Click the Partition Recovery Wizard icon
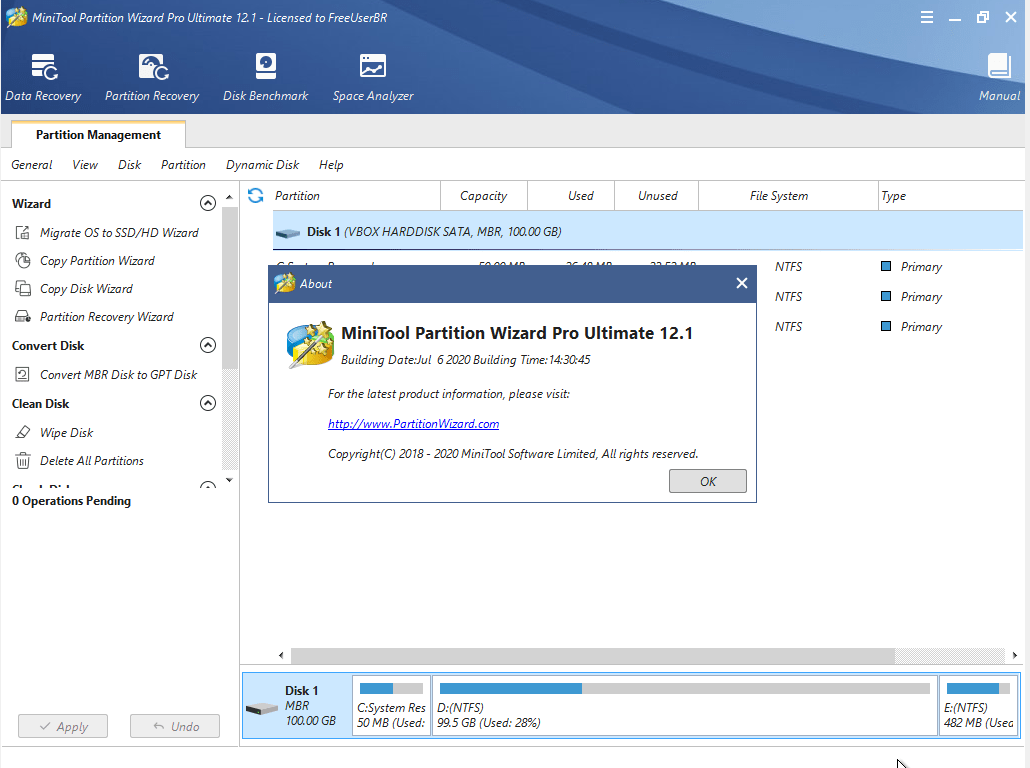 pyautogui.click(x=22, y=317)
